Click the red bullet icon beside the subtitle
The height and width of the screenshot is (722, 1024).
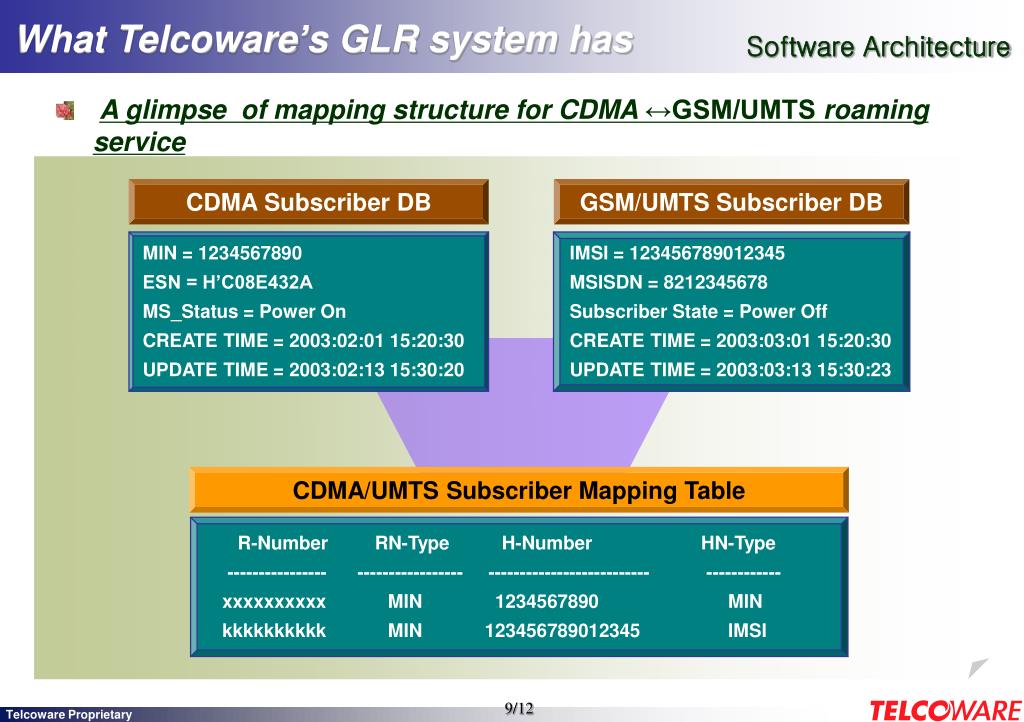pos(65,110)
